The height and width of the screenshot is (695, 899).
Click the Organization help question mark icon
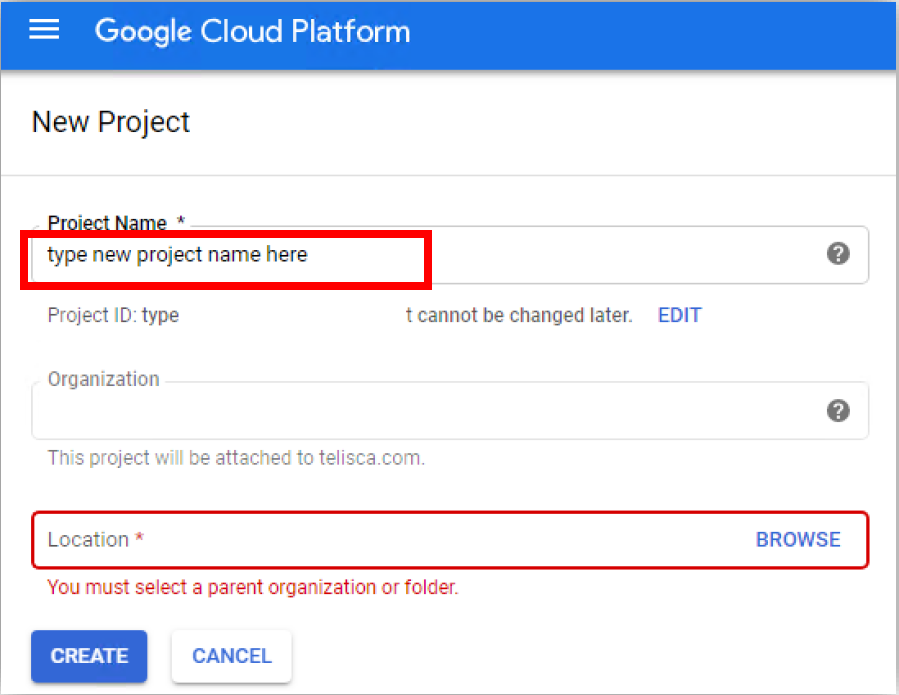838,410
